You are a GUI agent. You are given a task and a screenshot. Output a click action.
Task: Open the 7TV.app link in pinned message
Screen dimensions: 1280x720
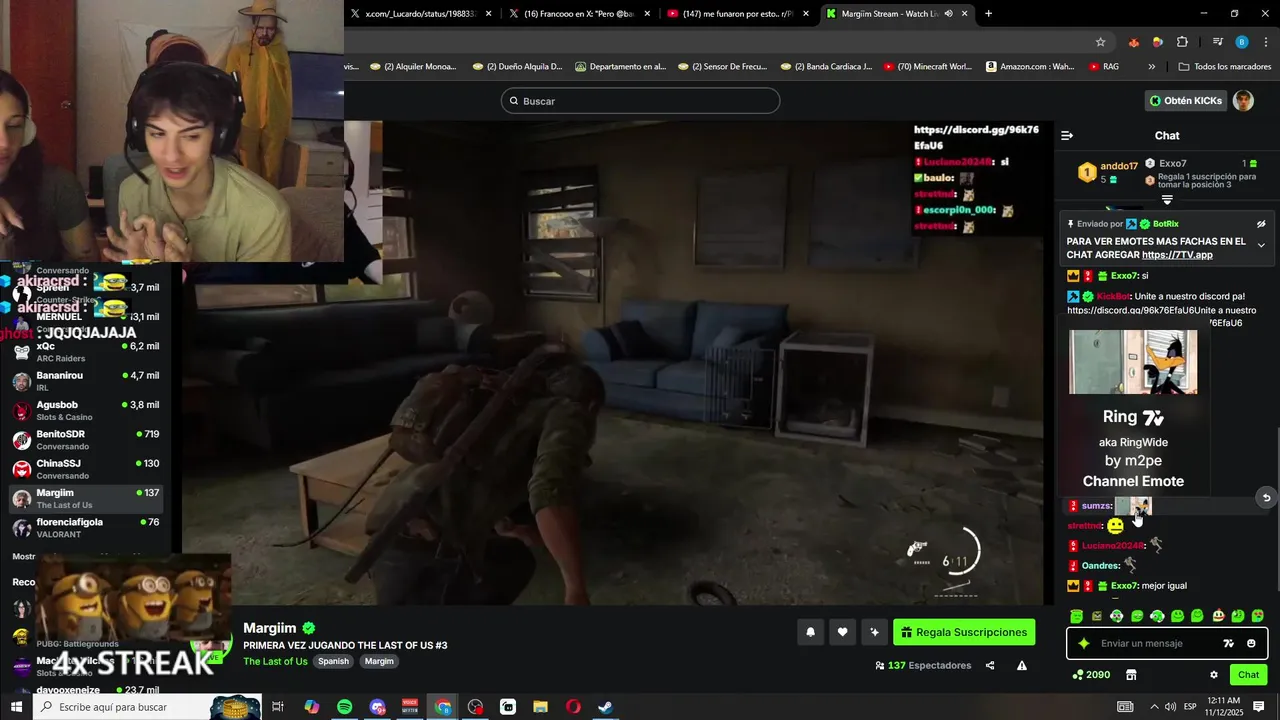pos(1177,255)
